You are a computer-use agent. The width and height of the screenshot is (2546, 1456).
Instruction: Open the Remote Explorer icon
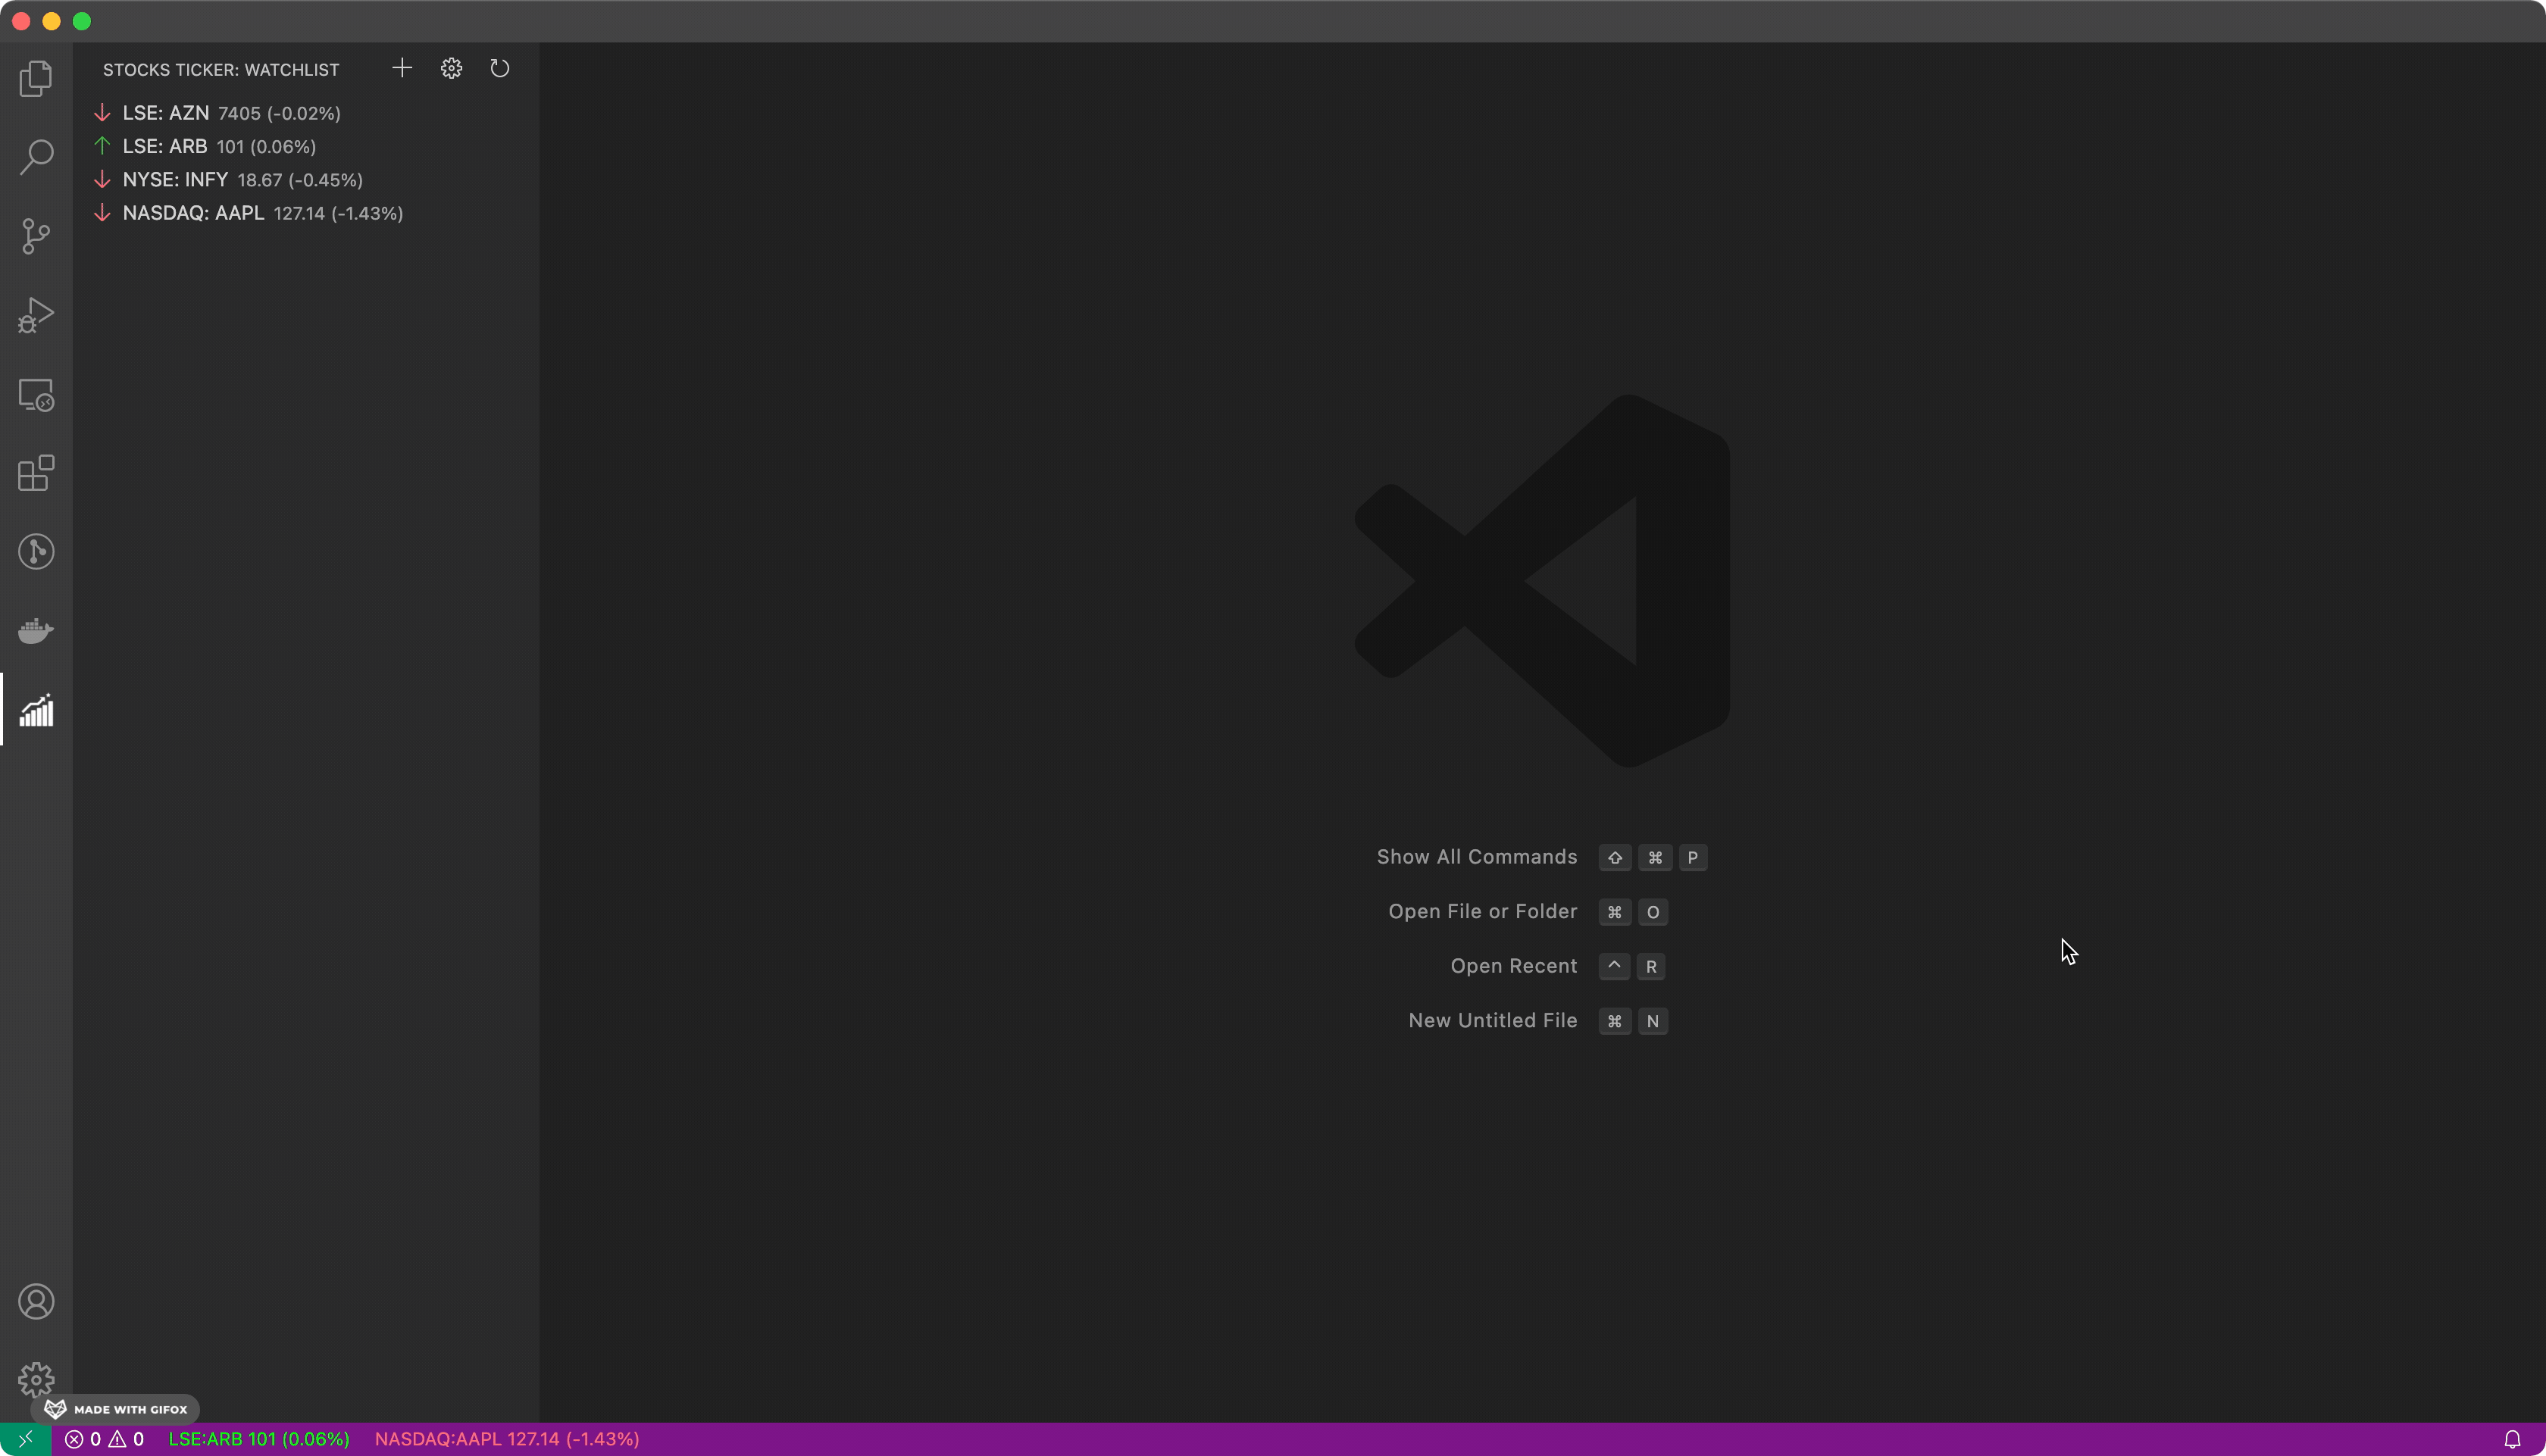click(x=36, y=395)
